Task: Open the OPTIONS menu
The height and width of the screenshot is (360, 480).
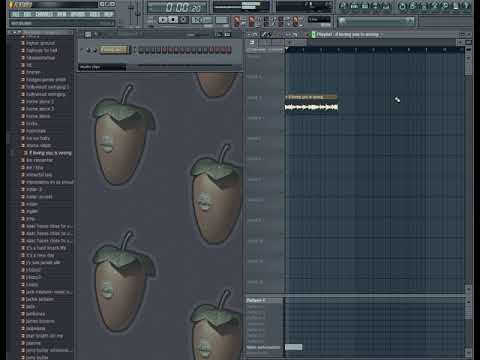Action: 78,14
